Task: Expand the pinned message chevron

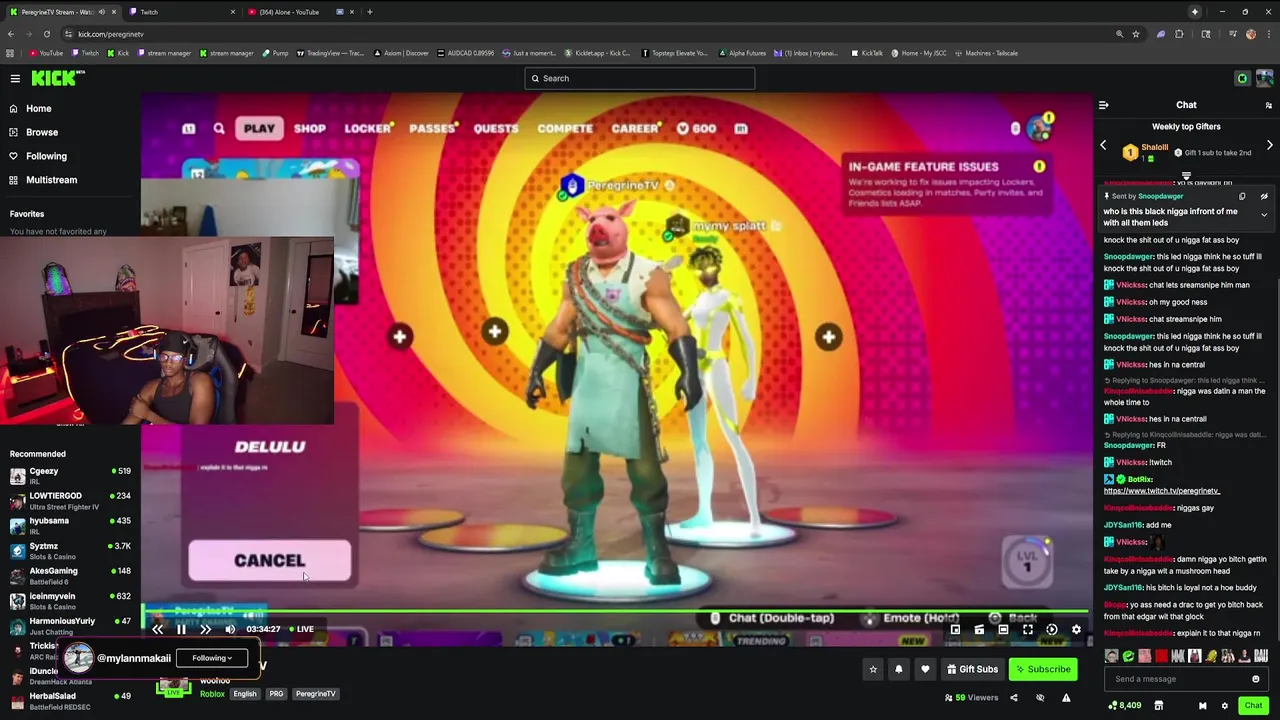Action: (1264, 214)
